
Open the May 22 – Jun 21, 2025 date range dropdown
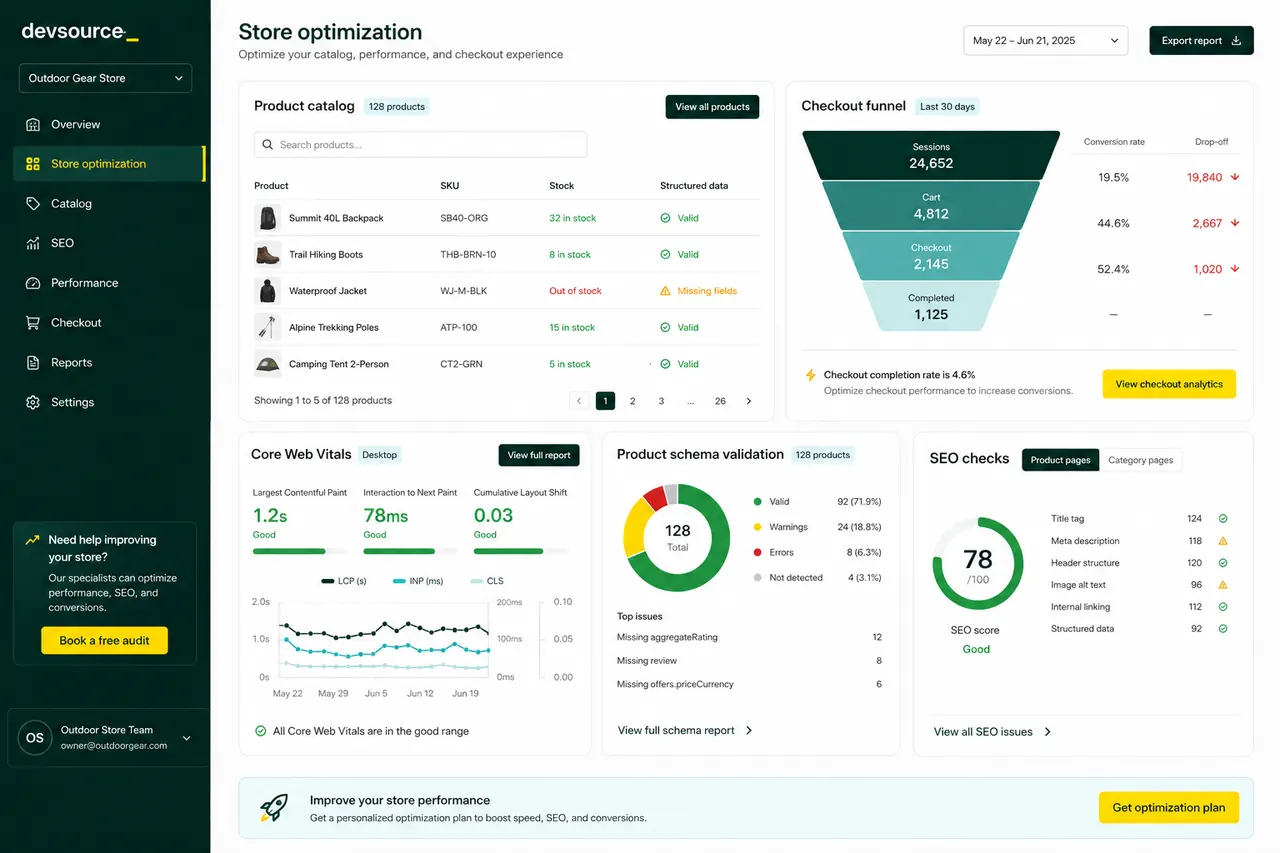(1045, 41)
